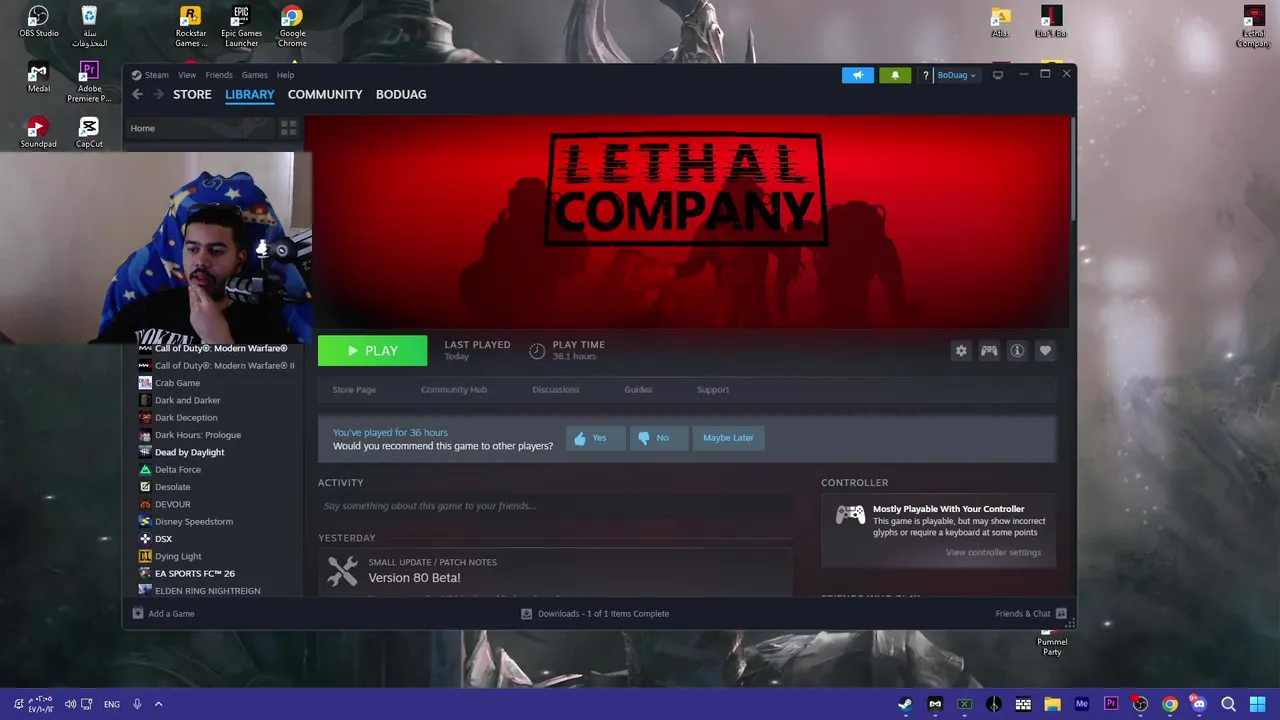Switch to Big Picture mode monitor icon

coord(997,75)
